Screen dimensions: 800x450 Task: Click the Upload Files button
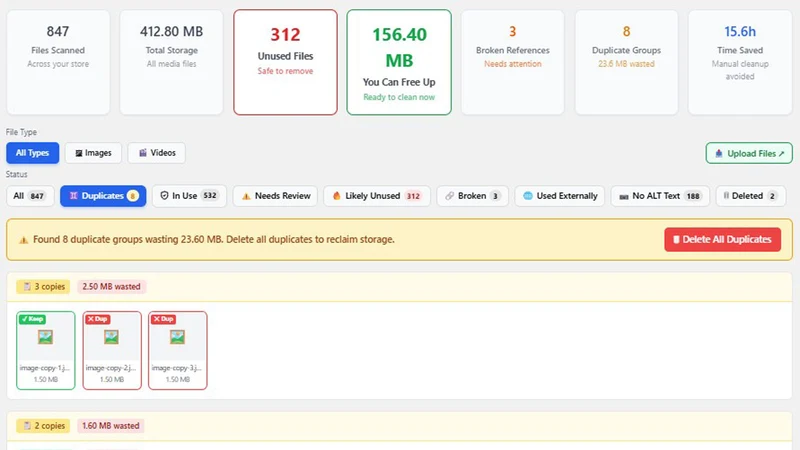point(749,153)
